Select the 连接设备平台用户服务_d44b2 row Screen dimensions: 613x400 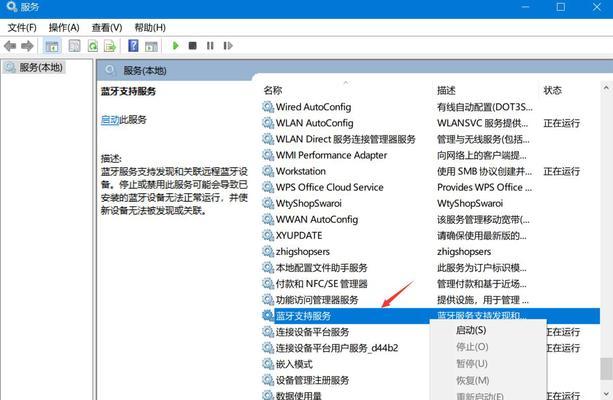346,348
